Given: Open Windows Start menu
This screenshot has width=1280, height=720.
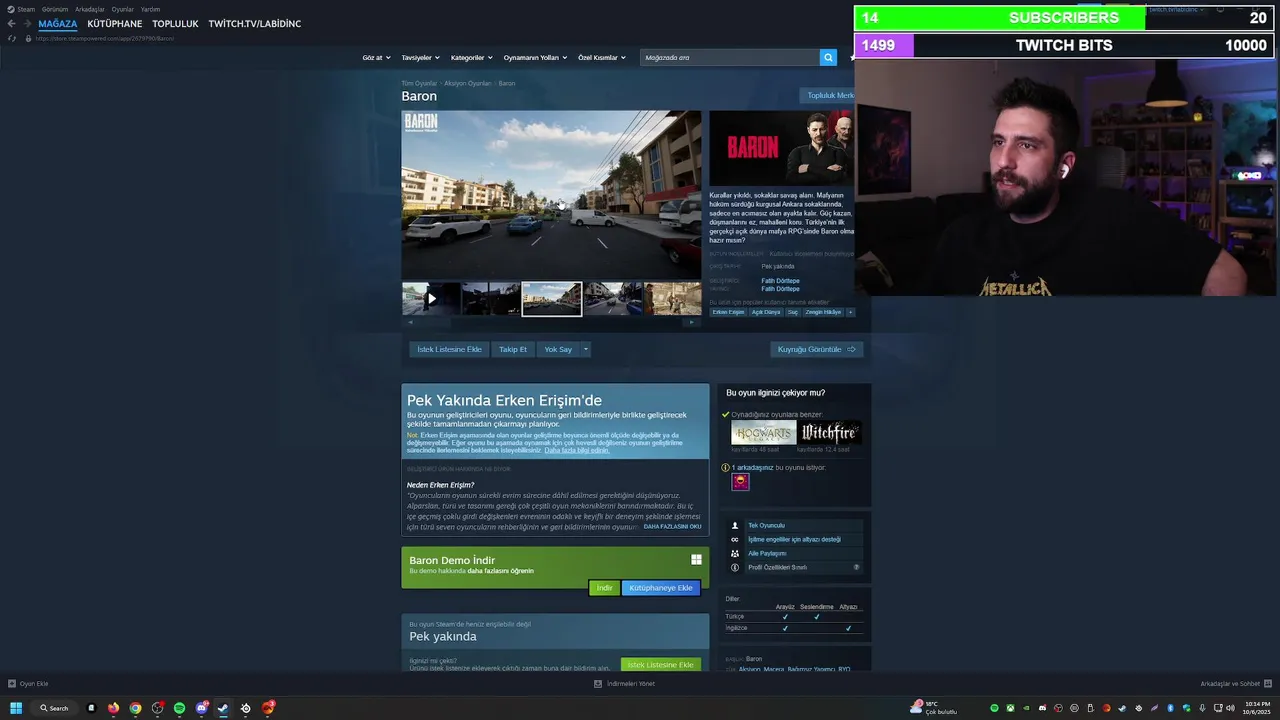Looking at the screenshot, I should click(x=16, y=708).
